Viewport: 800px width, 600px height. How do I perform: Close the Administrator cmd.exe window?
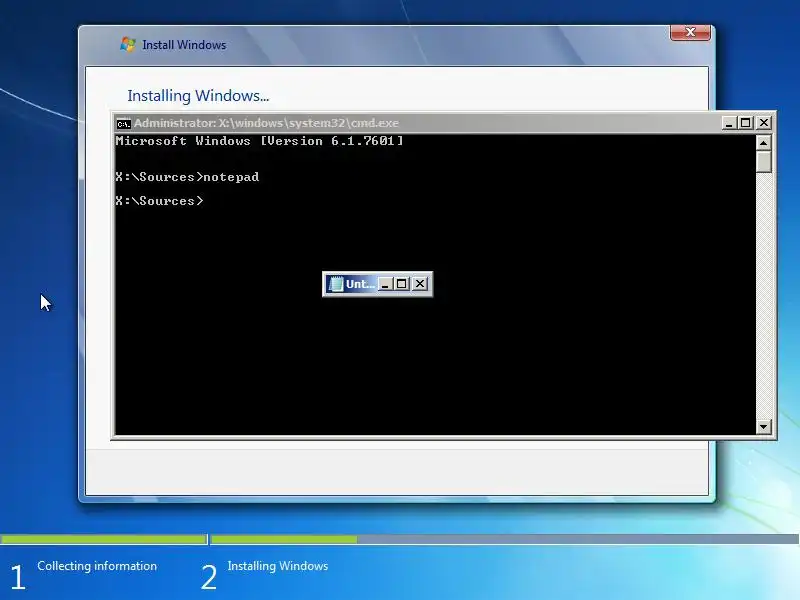(x=764, y=123)
